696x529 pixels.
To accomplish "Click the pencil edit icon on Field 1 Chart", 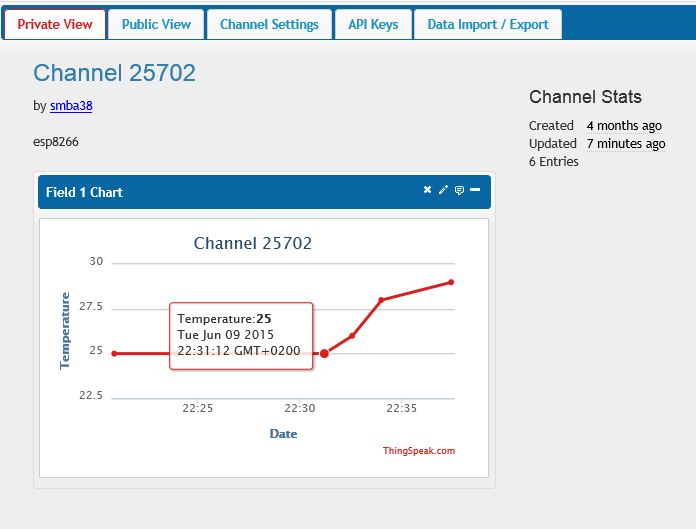I will (443, 190).
